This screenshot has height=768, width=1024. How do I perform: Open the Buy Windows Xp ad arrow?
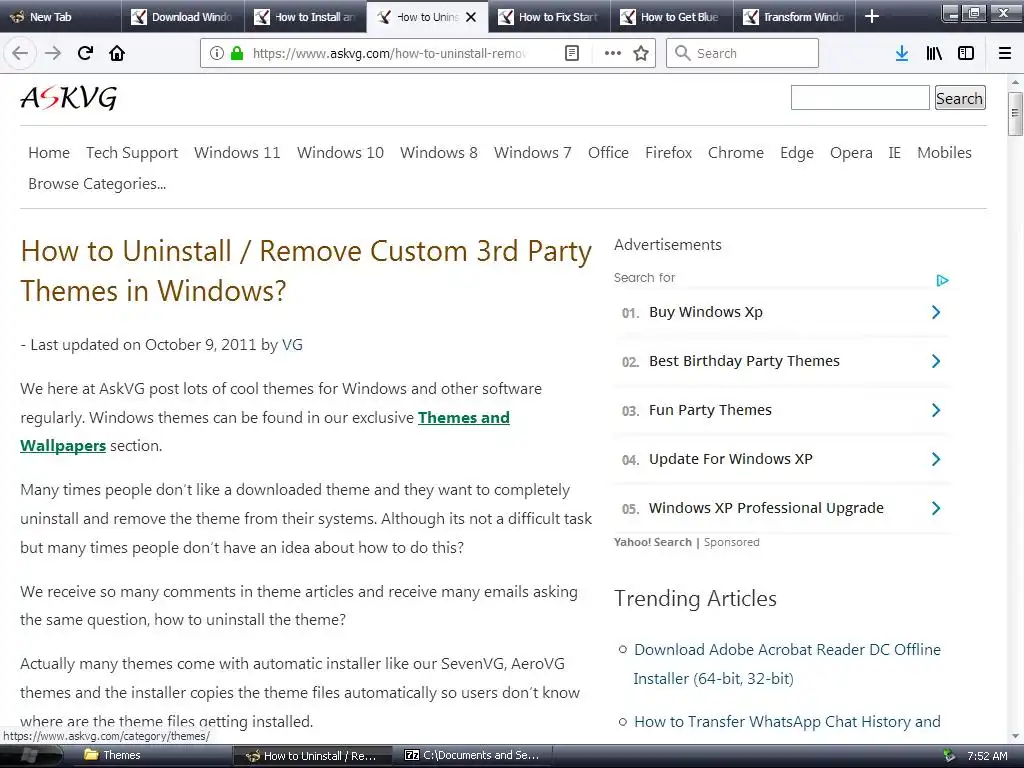tap(935, 312)
